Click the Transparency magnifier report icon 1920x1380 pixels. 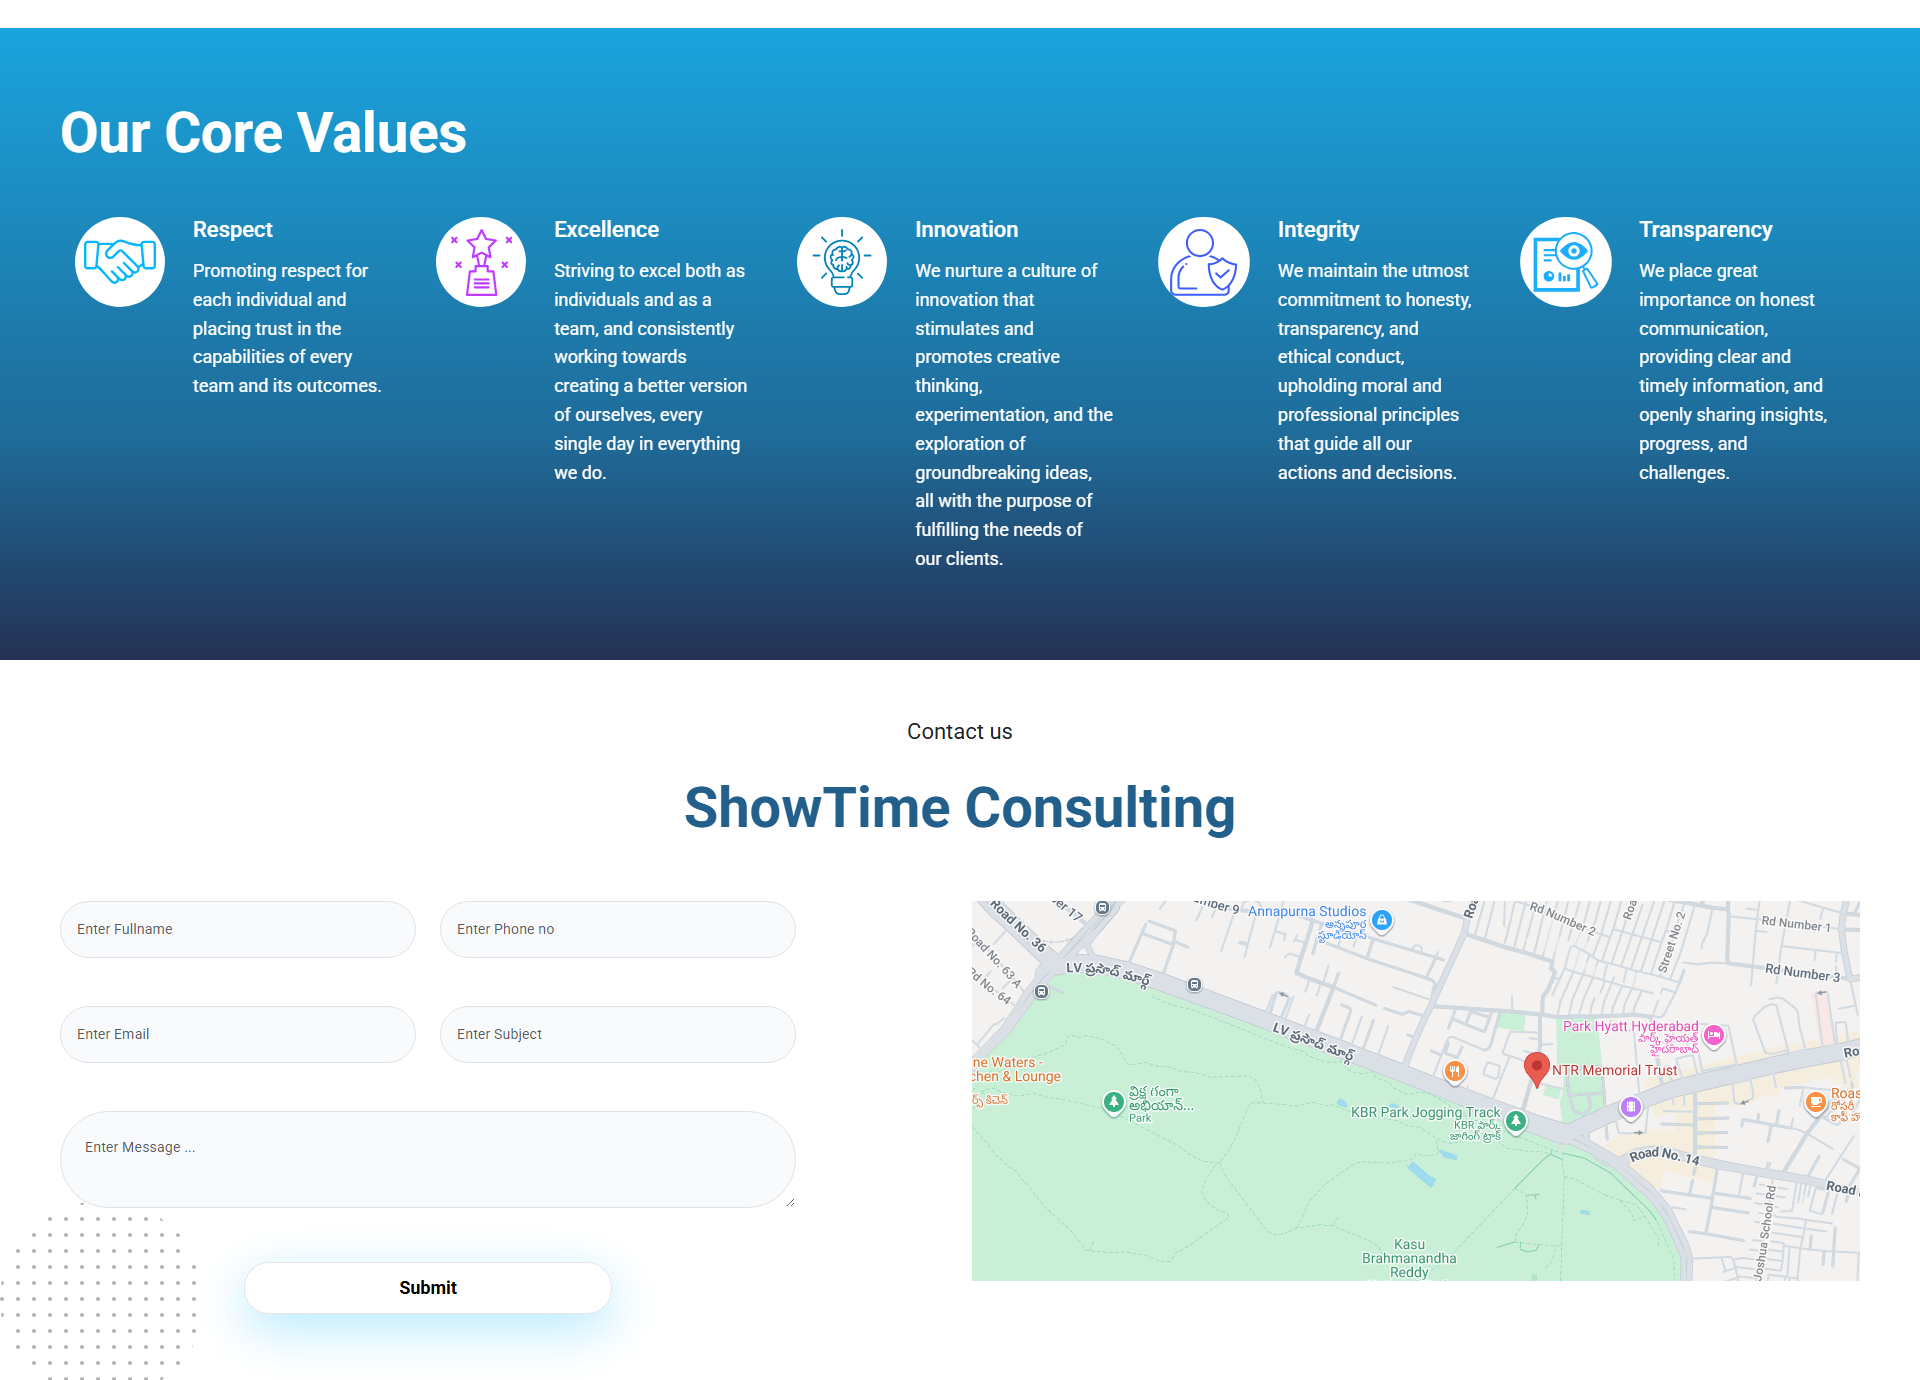click(x=1565, y=262)
